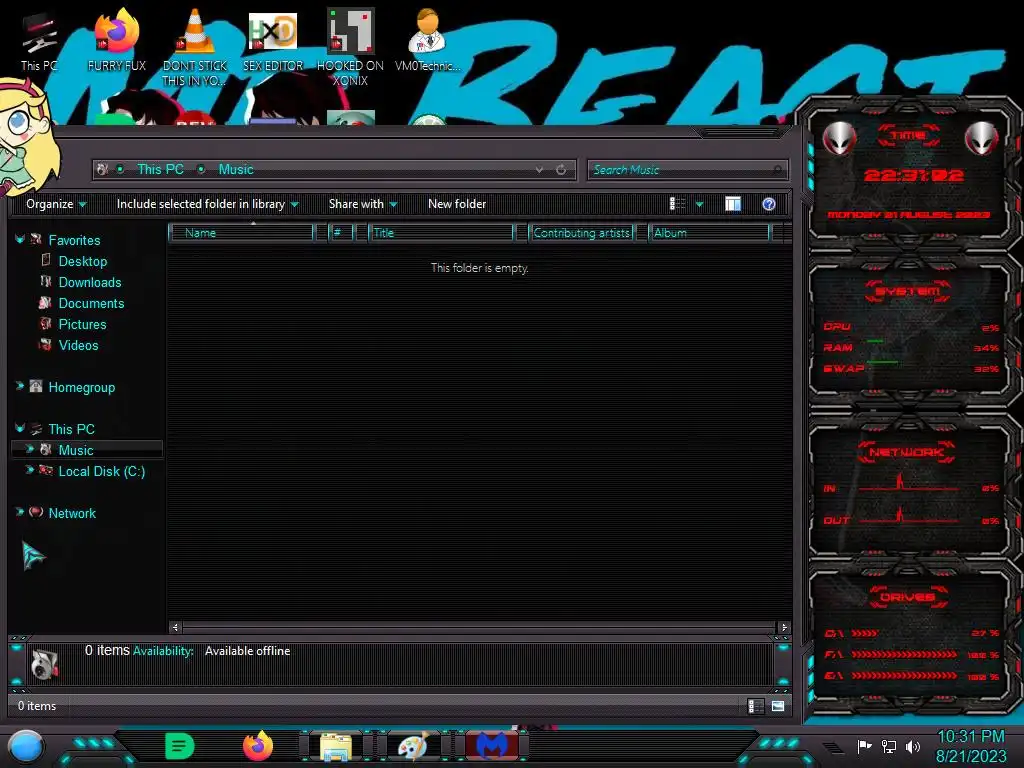This screenshot has width=1024, height=768.
Task: Click the network tray icon
Action: (x=889, y=746)
